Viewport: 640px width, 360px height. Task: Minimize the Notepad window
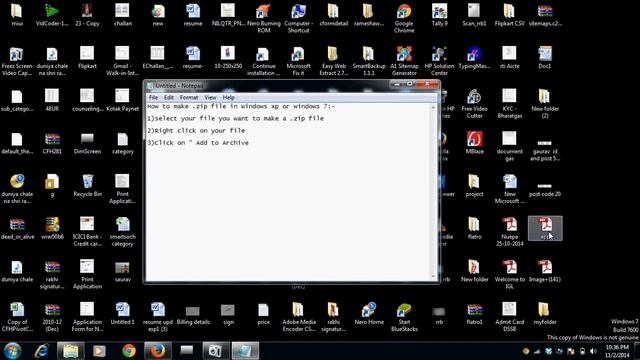(x=396, y=84)
